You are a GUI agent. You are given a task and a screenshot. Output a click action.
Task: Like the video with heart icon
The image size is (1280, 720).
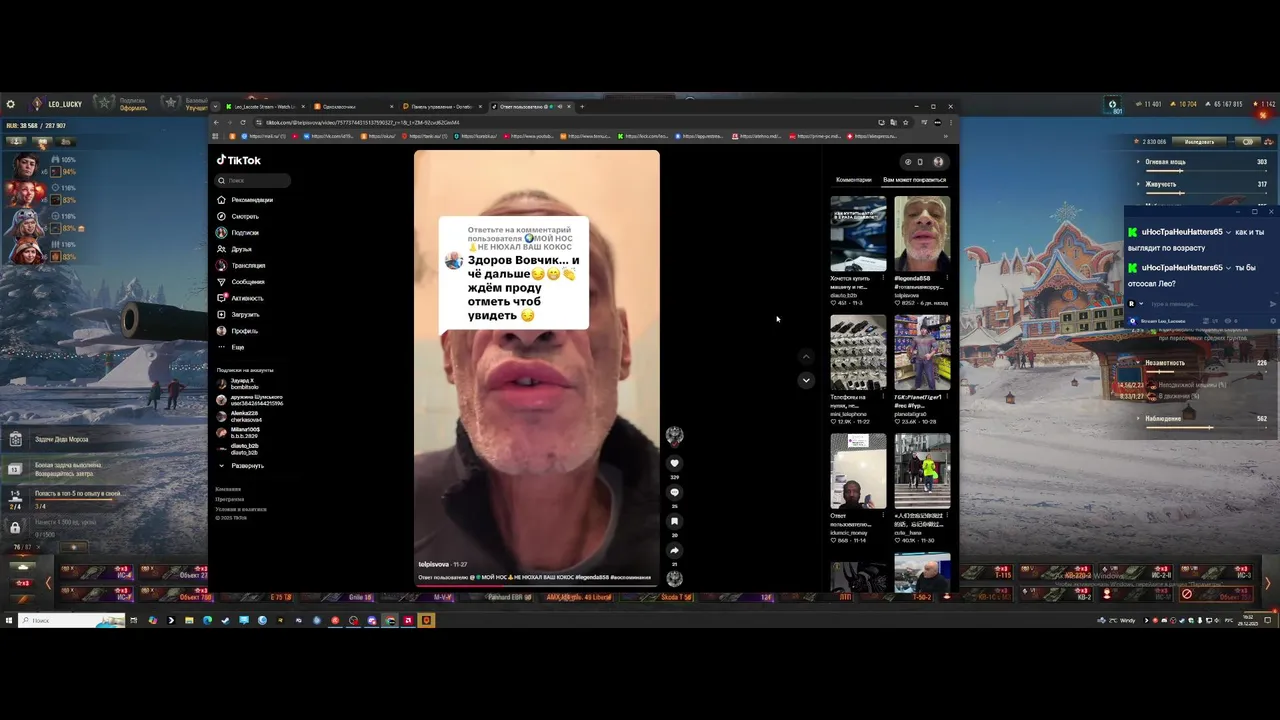pos(674,463)
